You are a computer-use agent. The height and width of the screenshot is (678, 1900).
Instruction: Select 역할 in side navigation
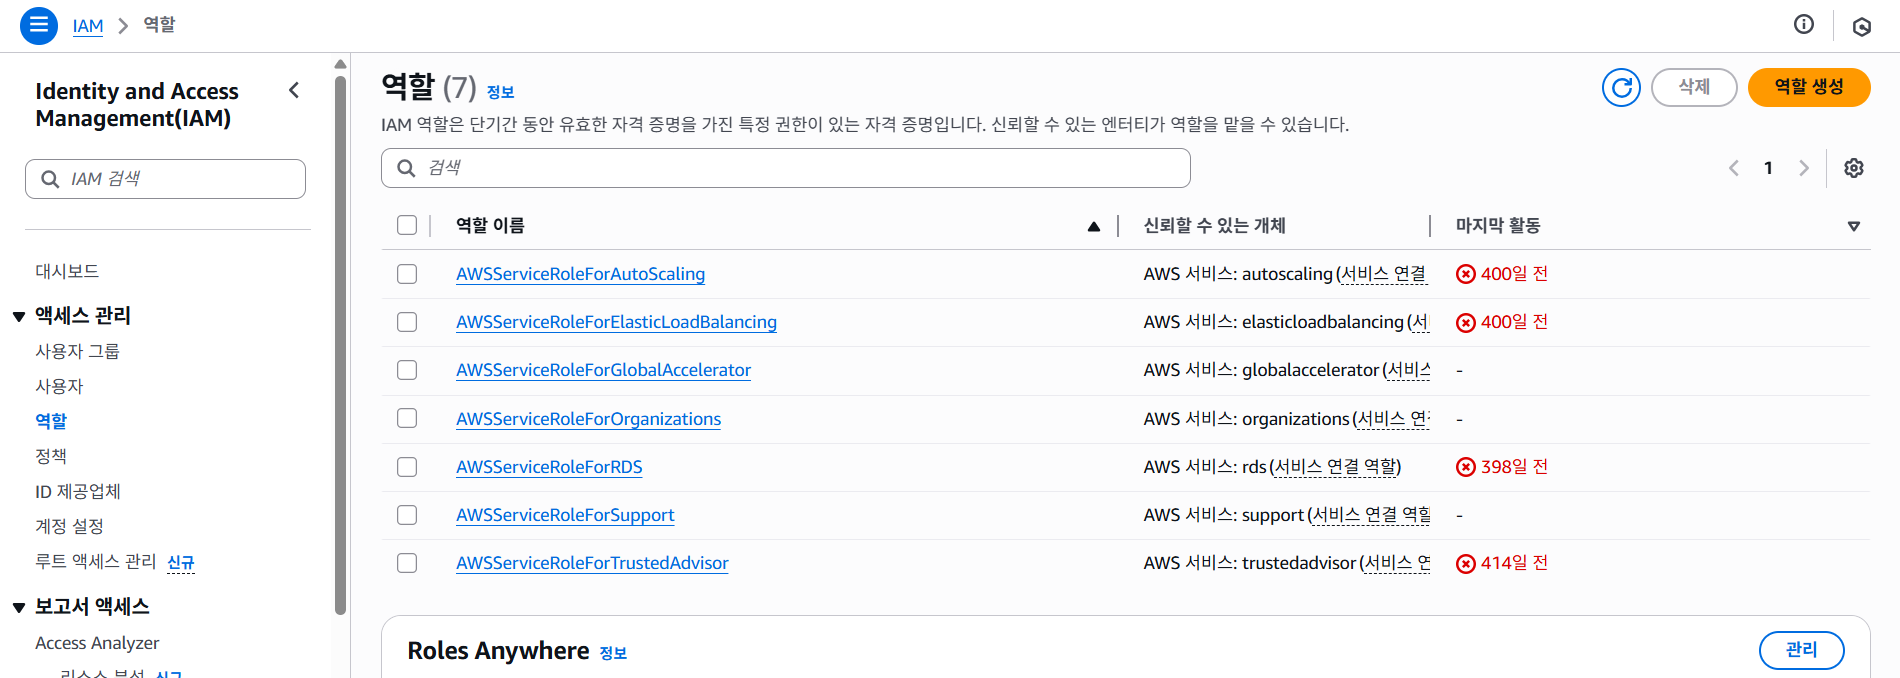51,421
